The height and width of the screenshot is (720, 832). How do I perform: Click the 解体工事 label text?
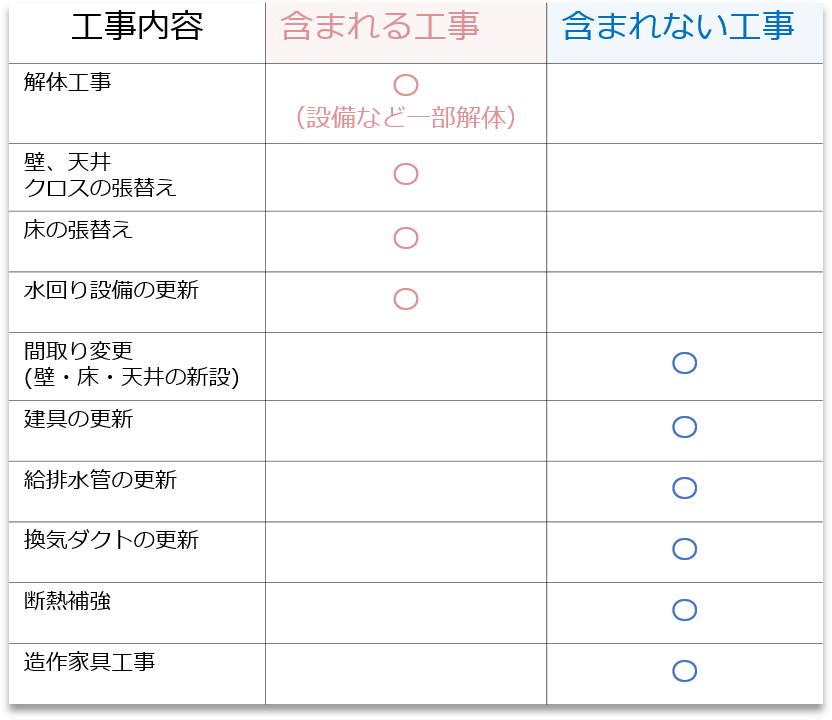pyautogui.click(x=68, y=82)
